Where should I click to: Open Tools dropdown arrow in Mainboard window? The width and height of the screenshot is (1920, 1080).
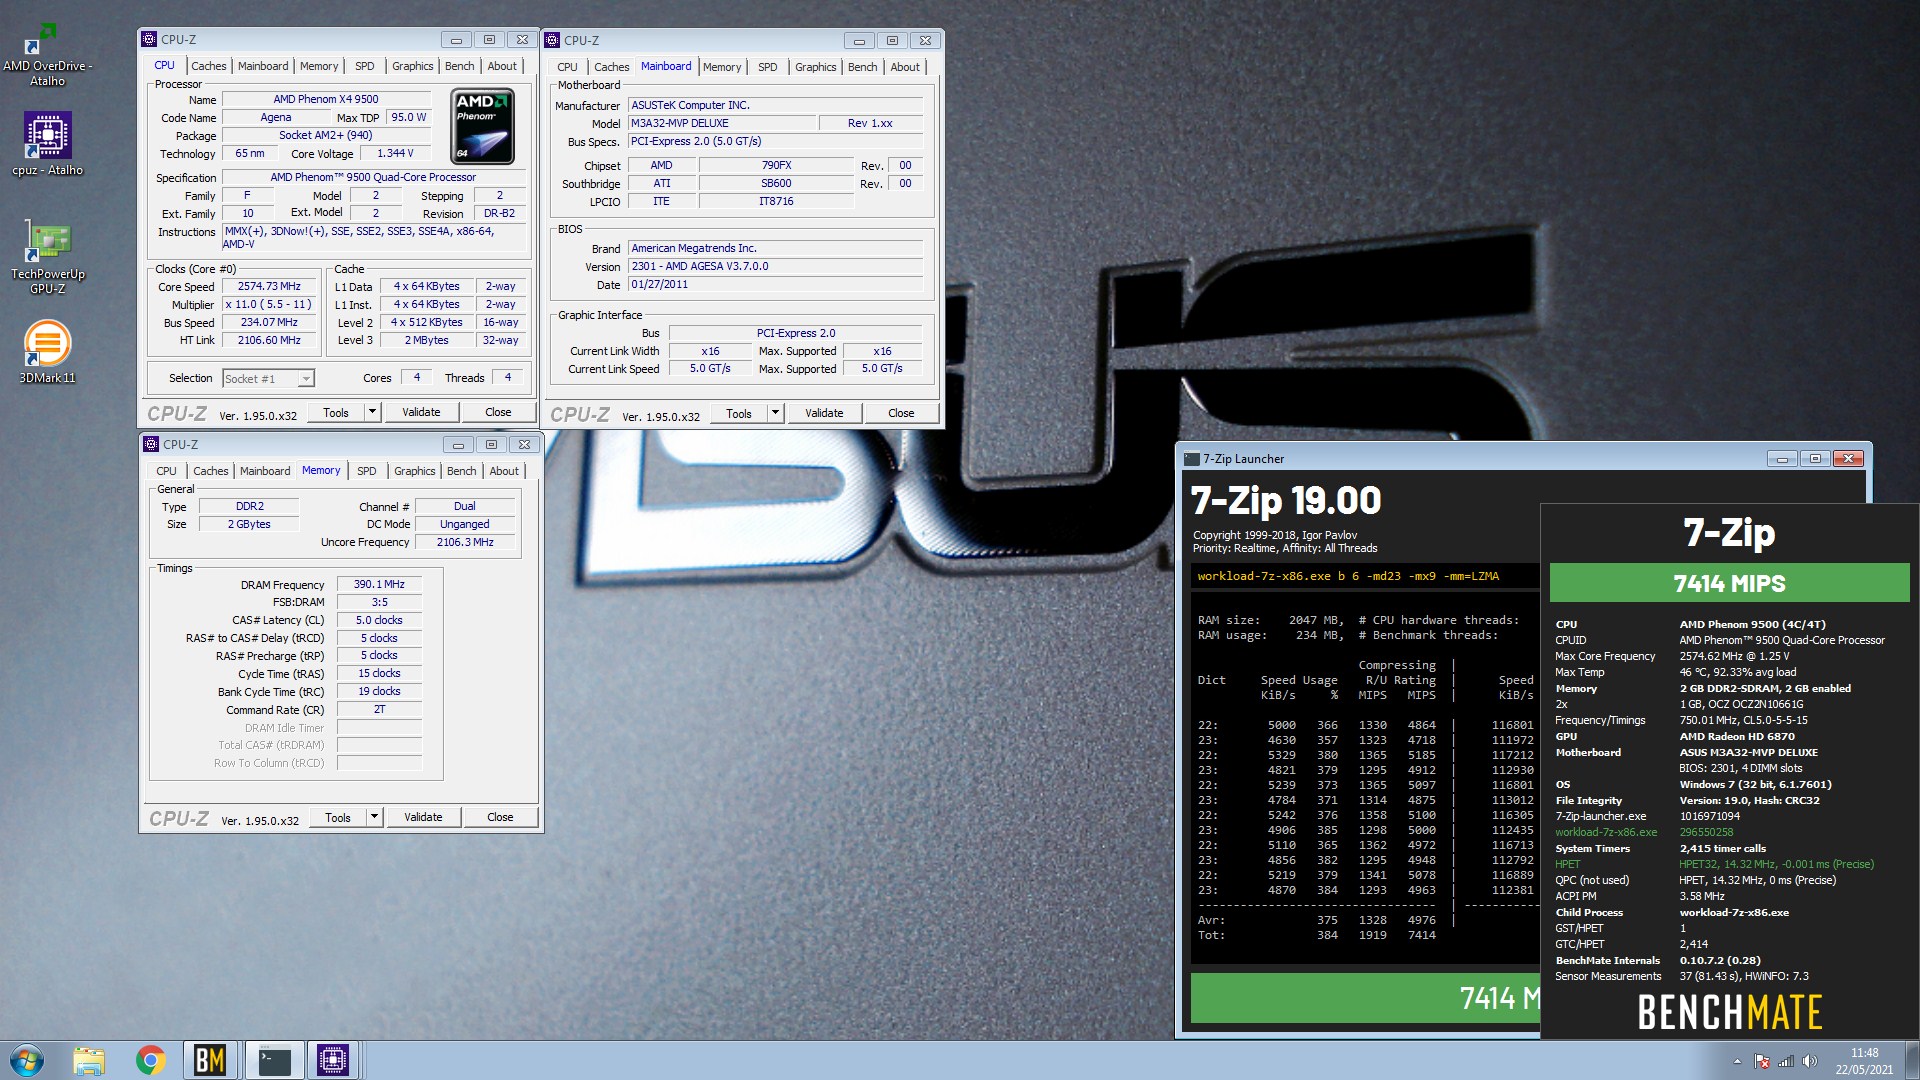tap(775, 413)
